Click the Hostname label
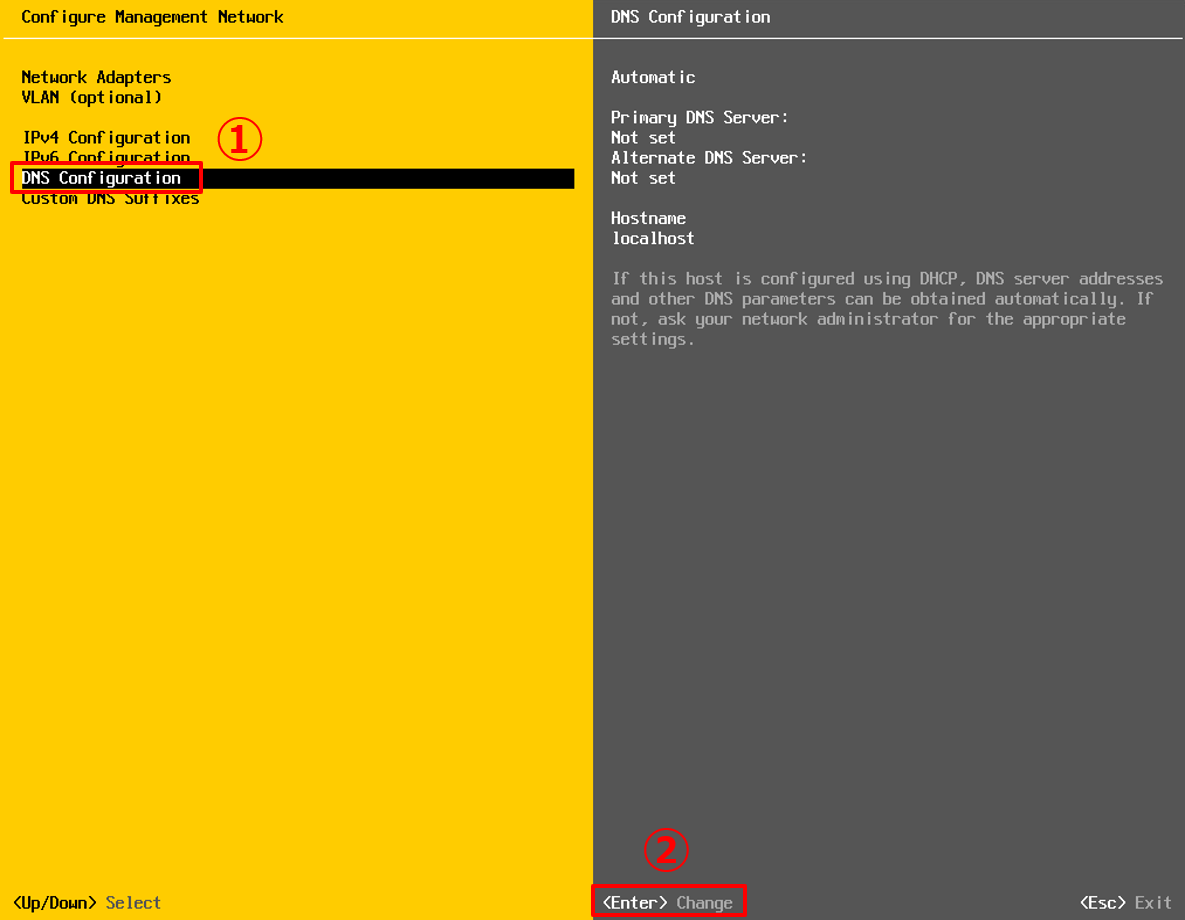The width and height of the screenshot is (1185, 920). pyautogui.click(x=648, y=218)
